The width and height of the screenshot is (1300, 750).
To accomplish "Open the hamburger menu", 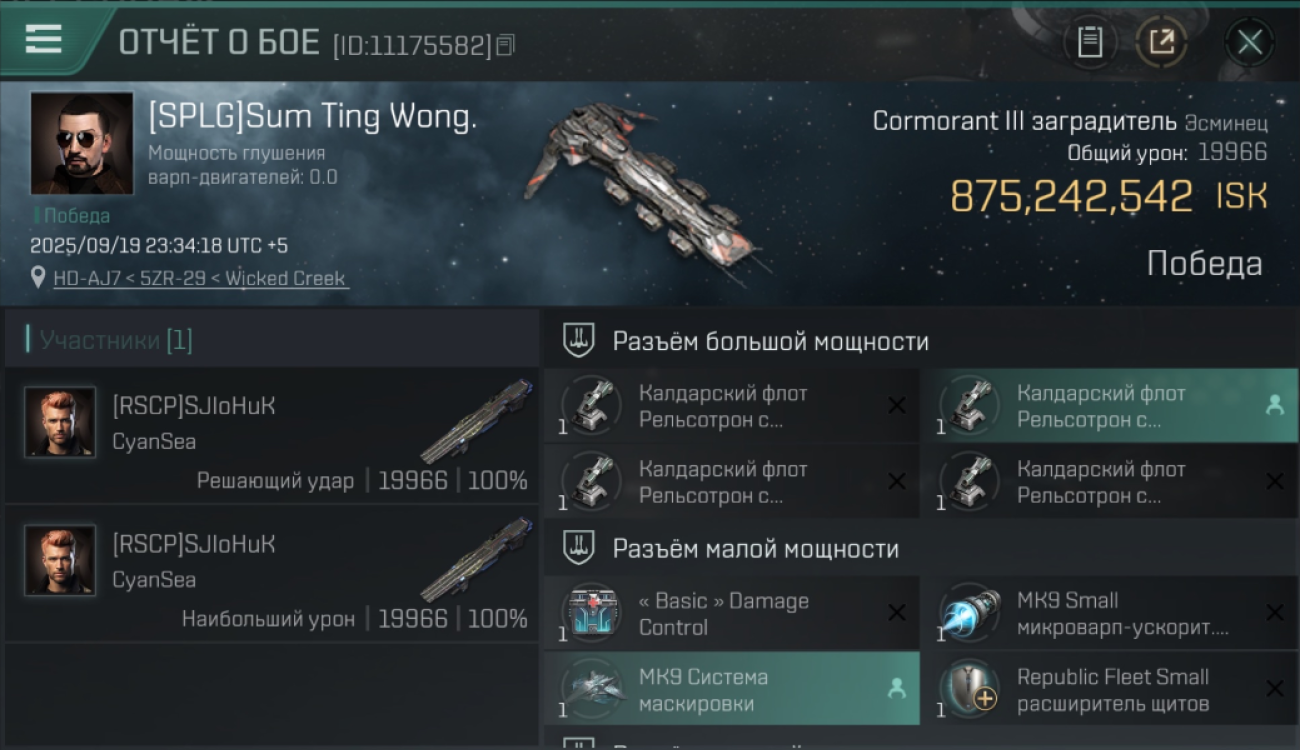I will pos(43,40).
